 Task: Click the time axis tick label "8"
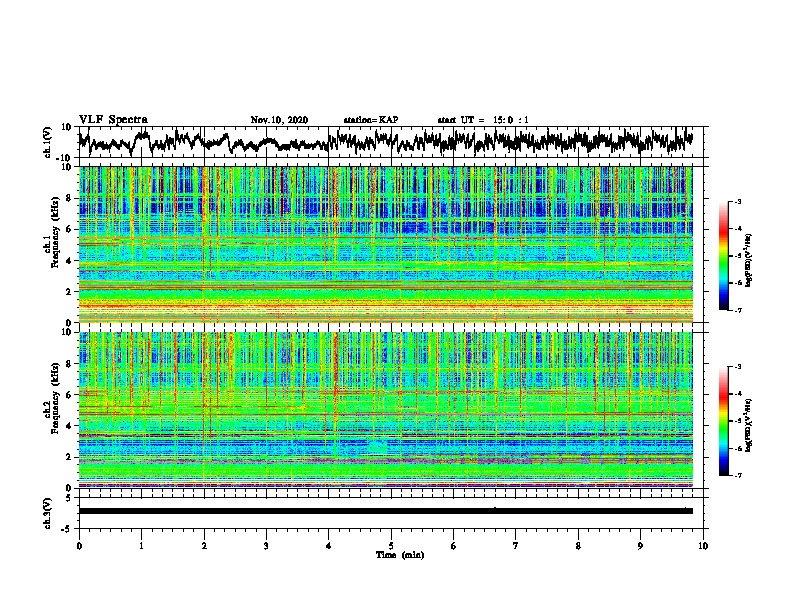pos(578,546)
